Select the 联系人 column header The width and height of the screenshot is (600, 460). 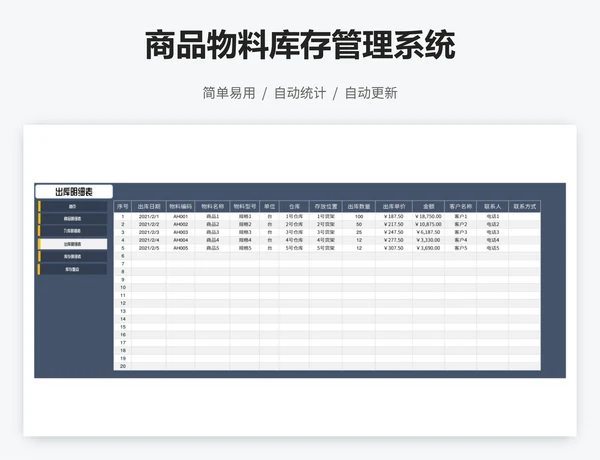point(492,207)
